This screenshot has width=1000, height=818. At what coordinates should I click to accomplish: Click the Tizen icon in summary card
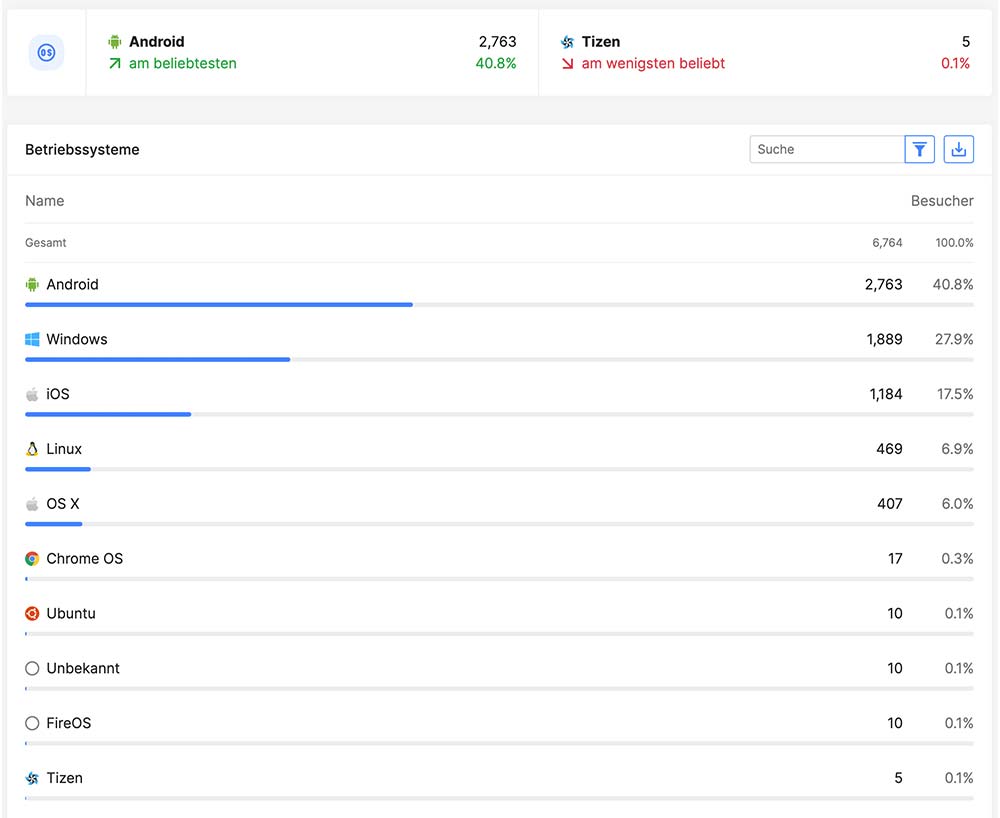[x=567, y=42]
